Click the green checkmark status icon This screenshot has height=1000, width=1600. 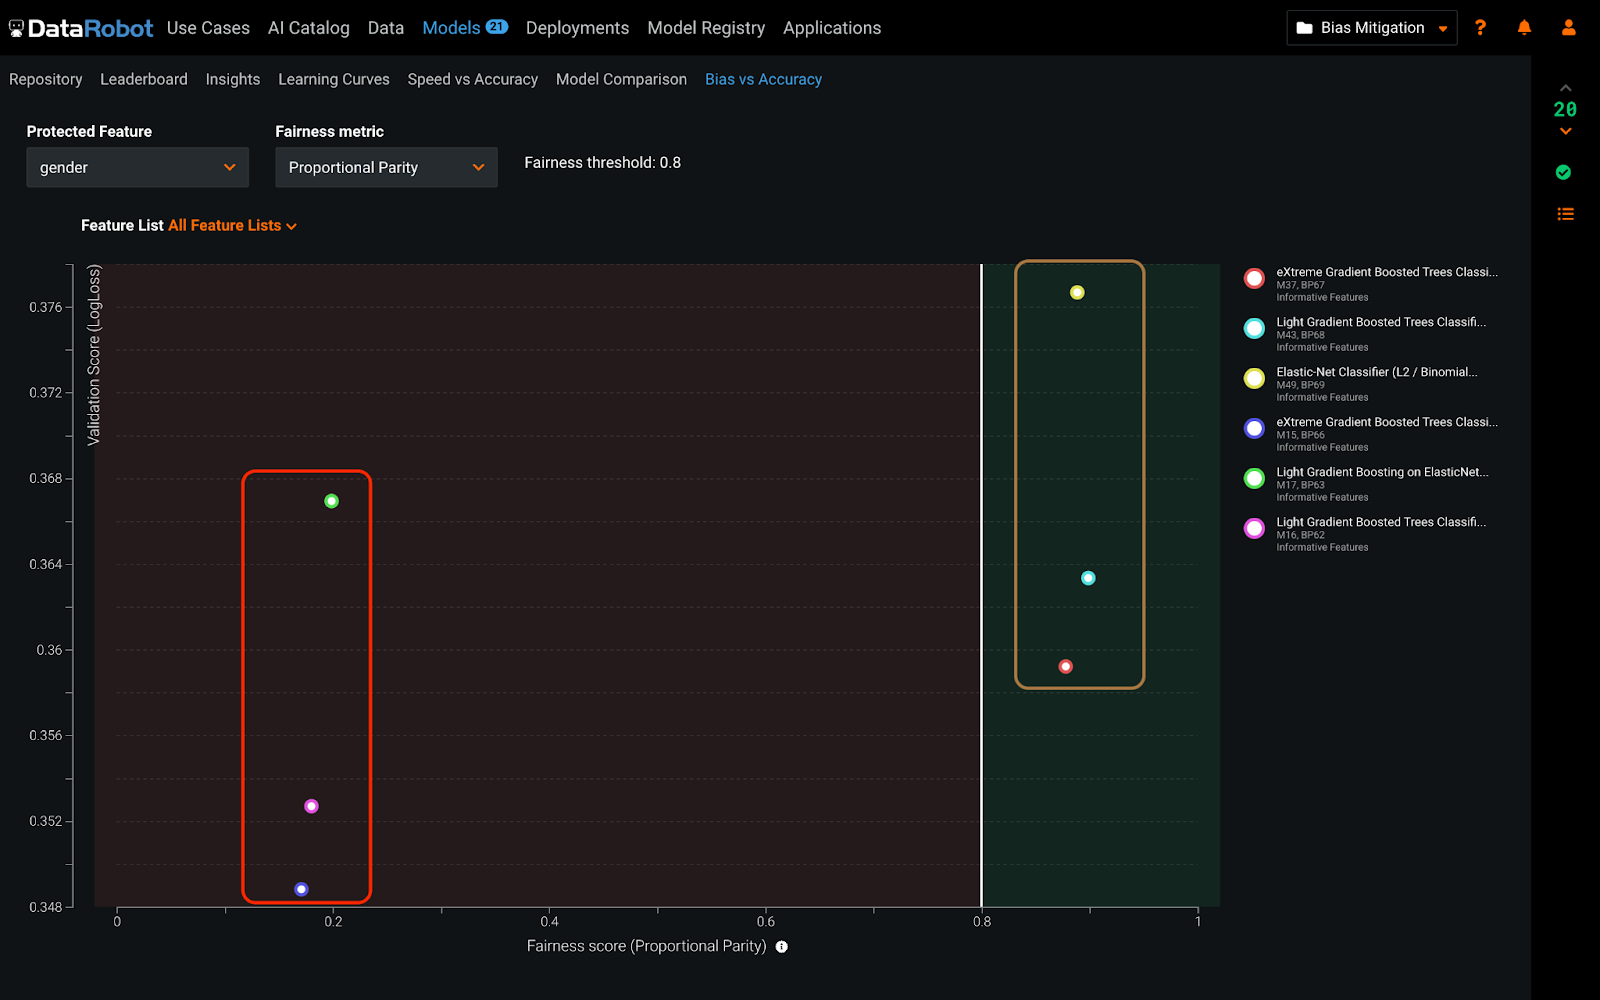[x=1564, y=172]
